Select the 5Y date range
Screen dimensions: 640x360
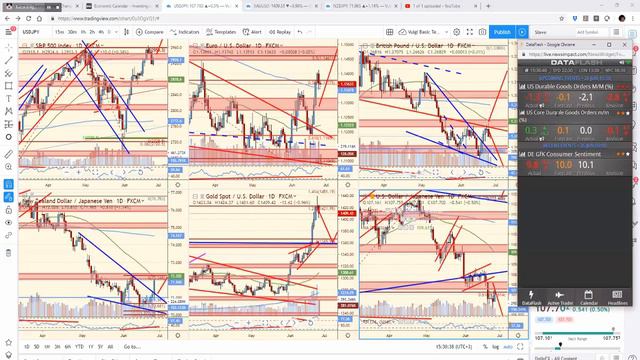[100, 347]
